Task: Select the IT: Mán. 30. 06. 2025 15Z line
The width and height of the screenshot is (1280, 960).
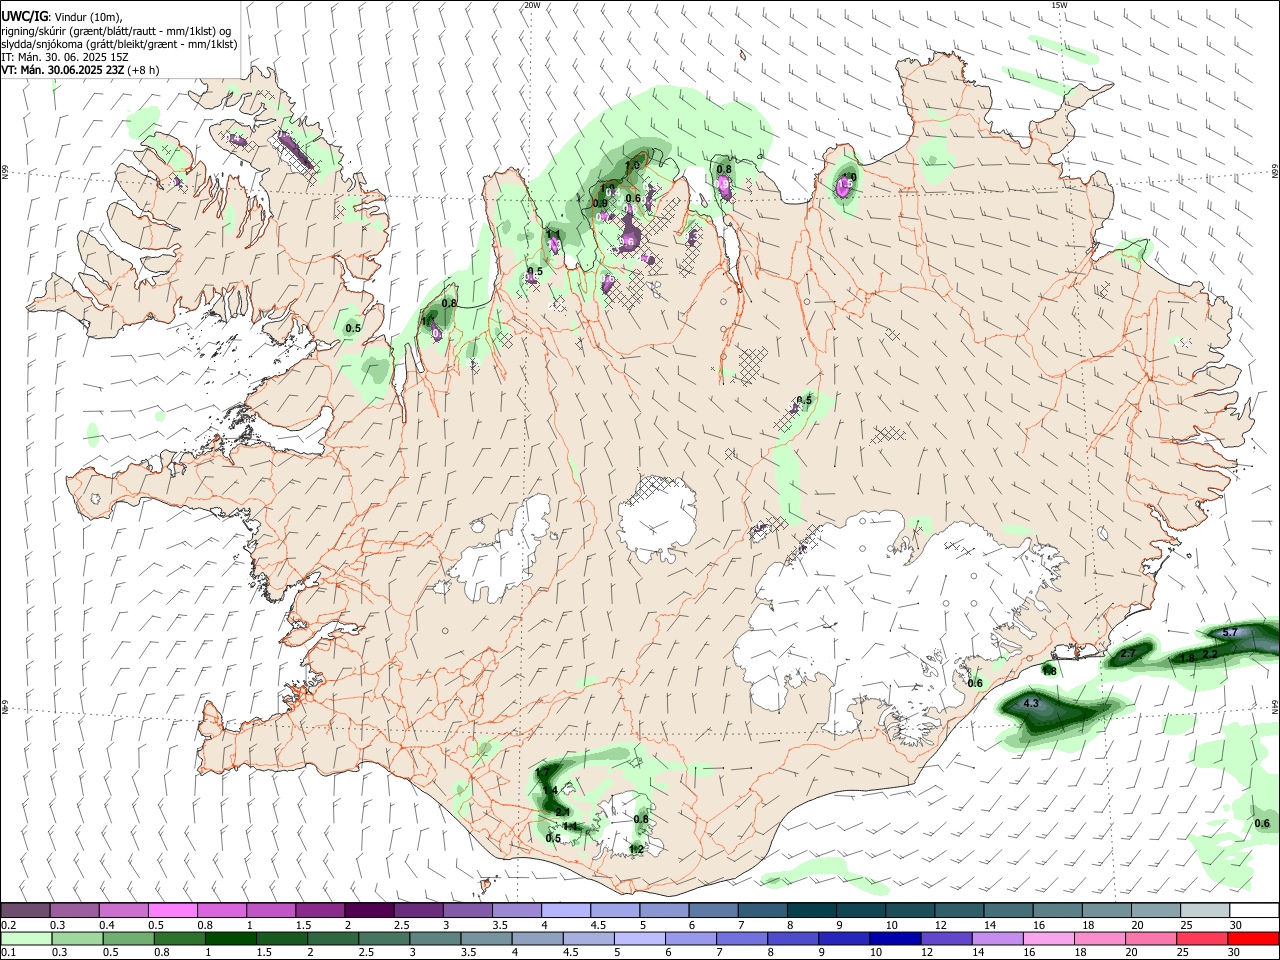Action: 65,57
